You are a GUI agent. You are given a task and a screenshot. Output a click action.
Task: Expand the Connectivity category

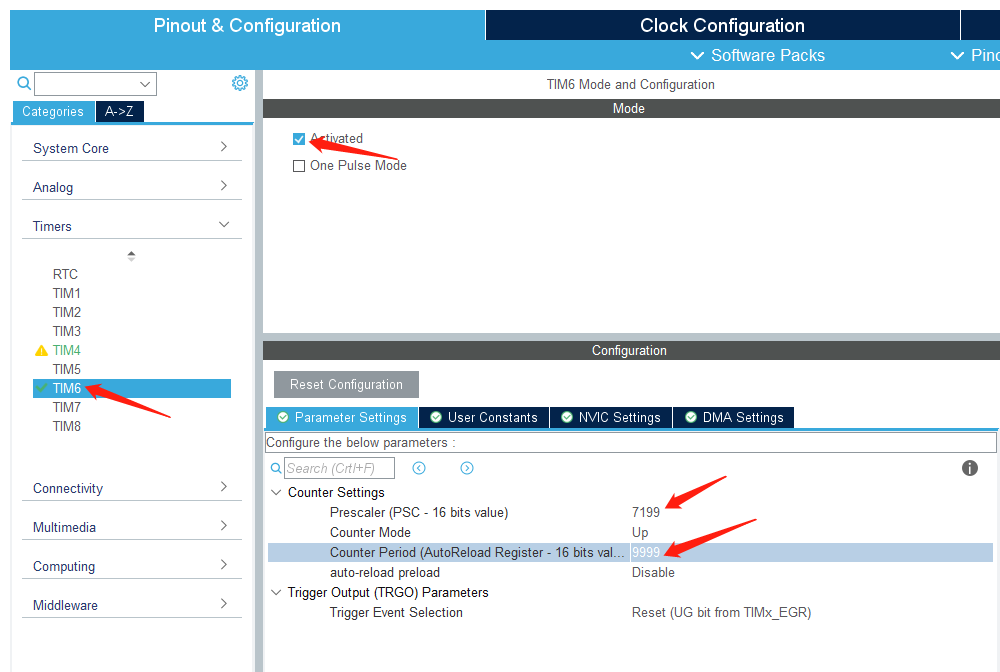(x=131, y=488)
